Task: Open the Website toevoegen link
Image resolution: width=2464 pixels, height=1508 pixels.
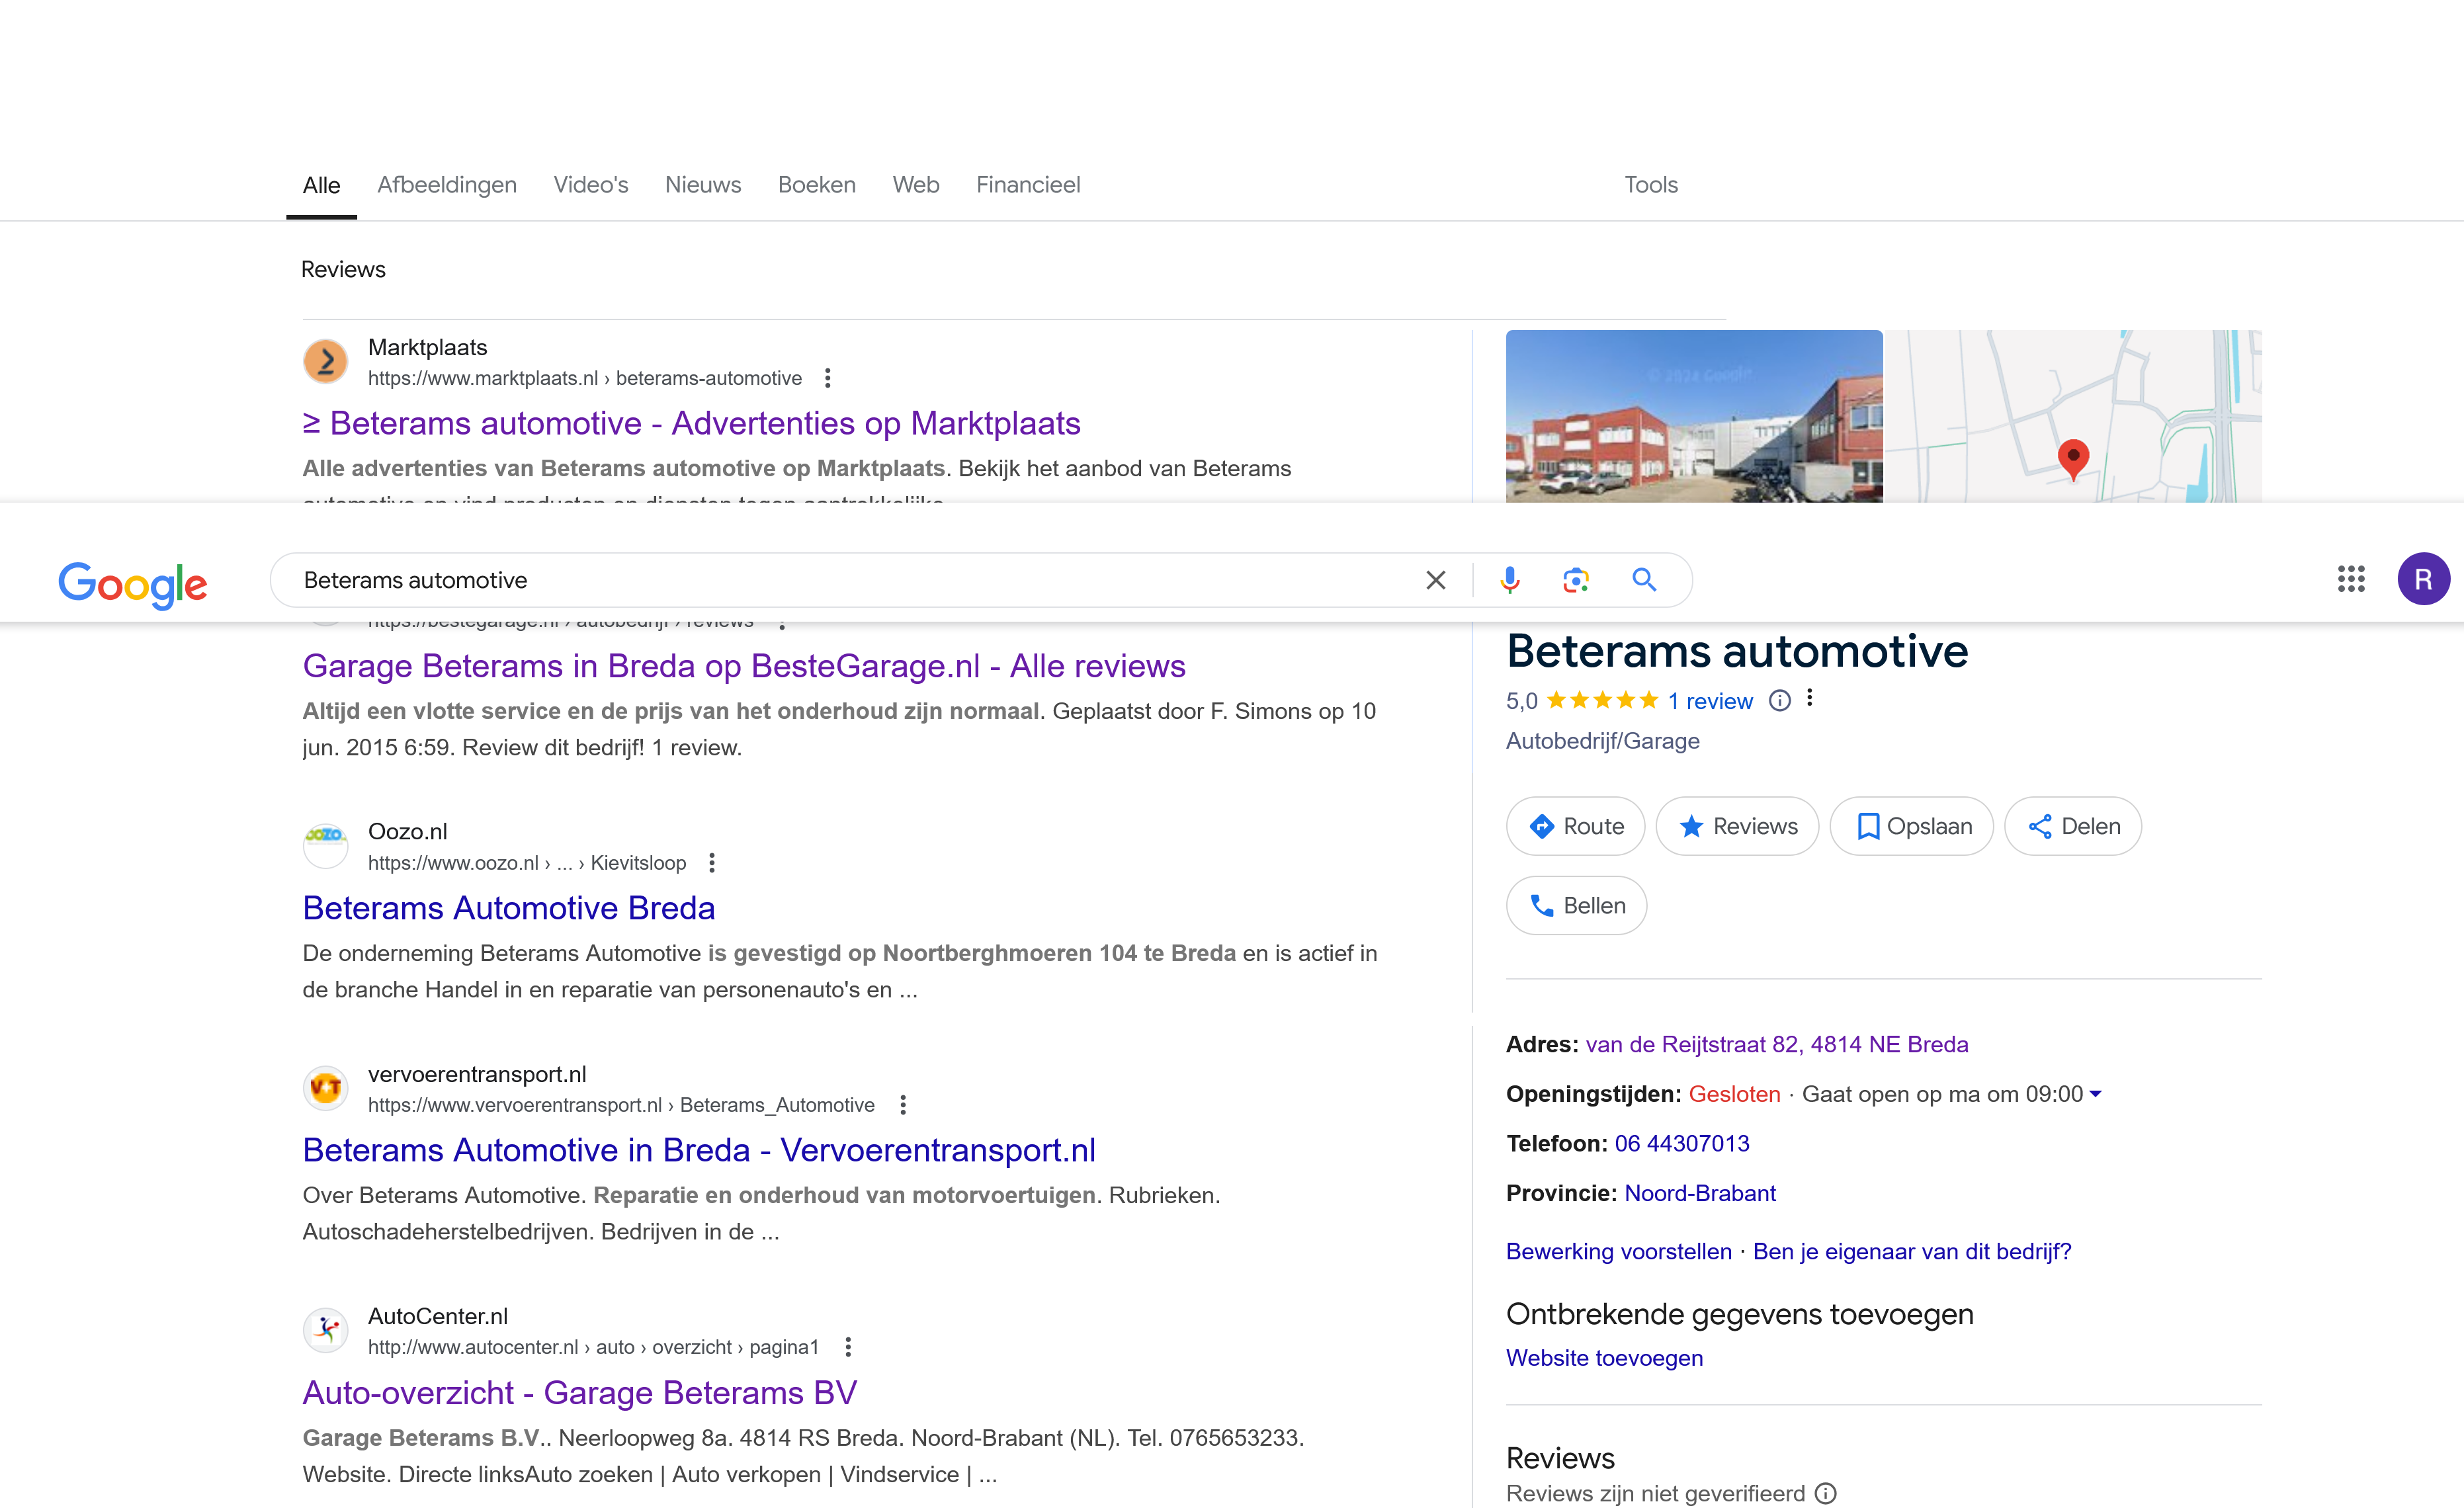Action: 1604,1358
